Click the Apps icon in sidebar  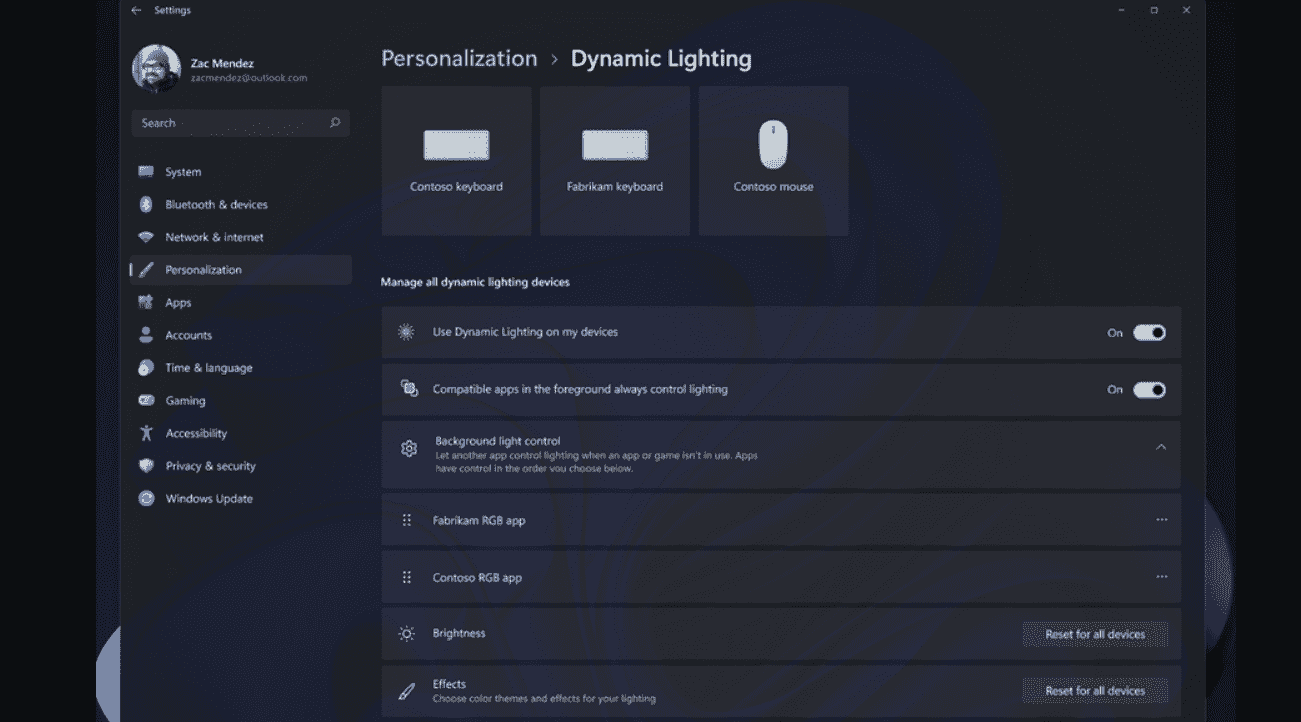(x=146, y=302)
